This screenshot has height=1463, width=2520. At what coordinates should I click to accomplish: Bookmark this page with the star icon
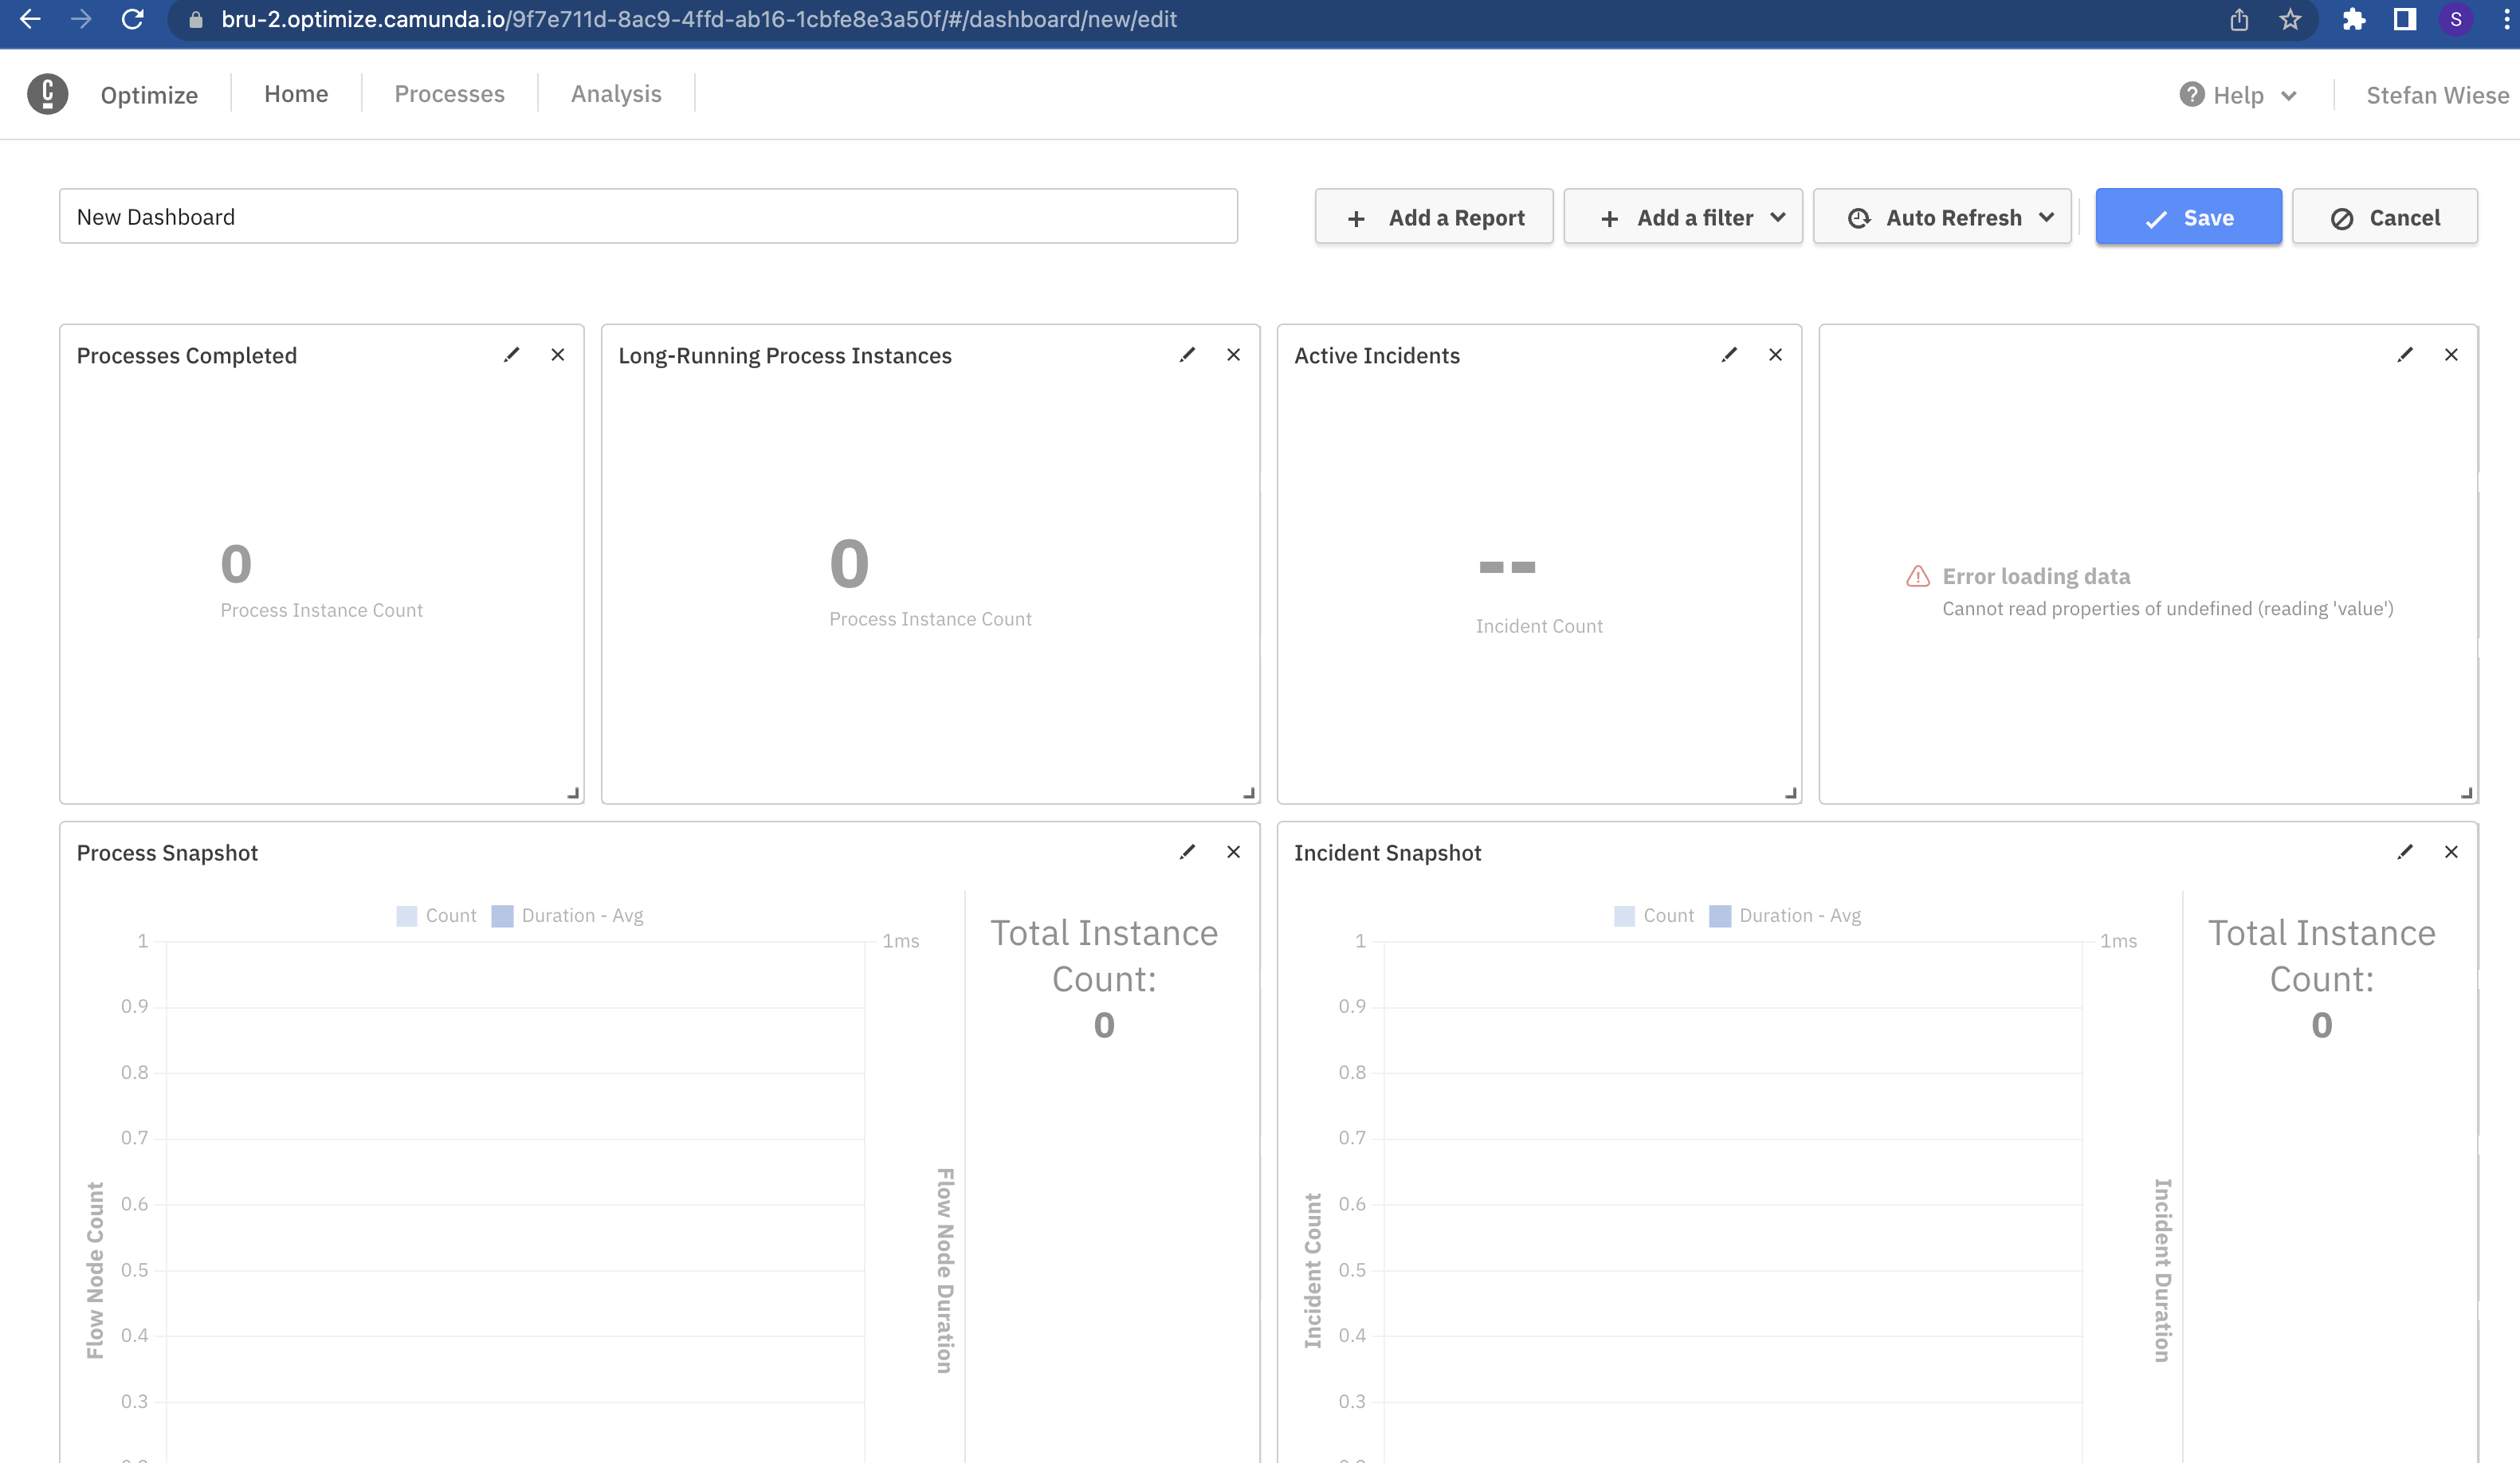pyautogui.click(x=2290, y=20)
